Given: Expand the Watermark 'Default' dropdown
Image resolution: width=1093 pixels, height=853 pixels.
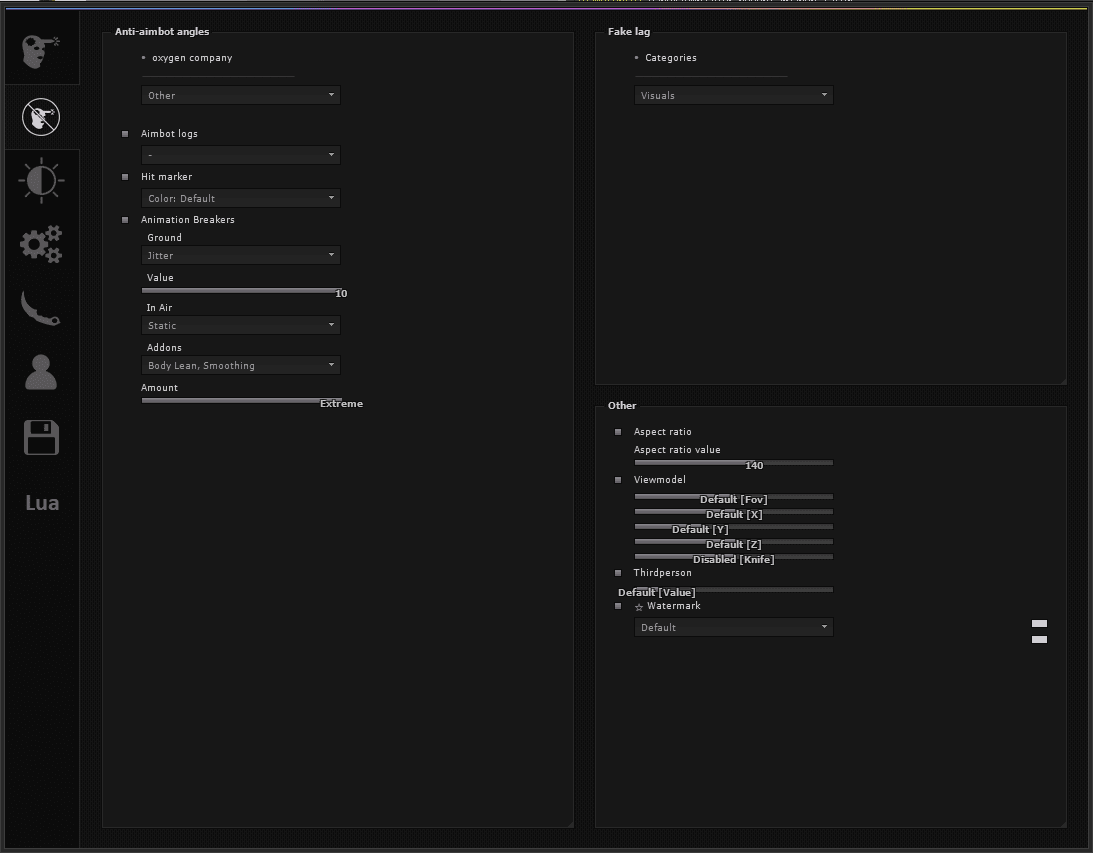Looking at the screenshot, I should (x=734, y=627).
